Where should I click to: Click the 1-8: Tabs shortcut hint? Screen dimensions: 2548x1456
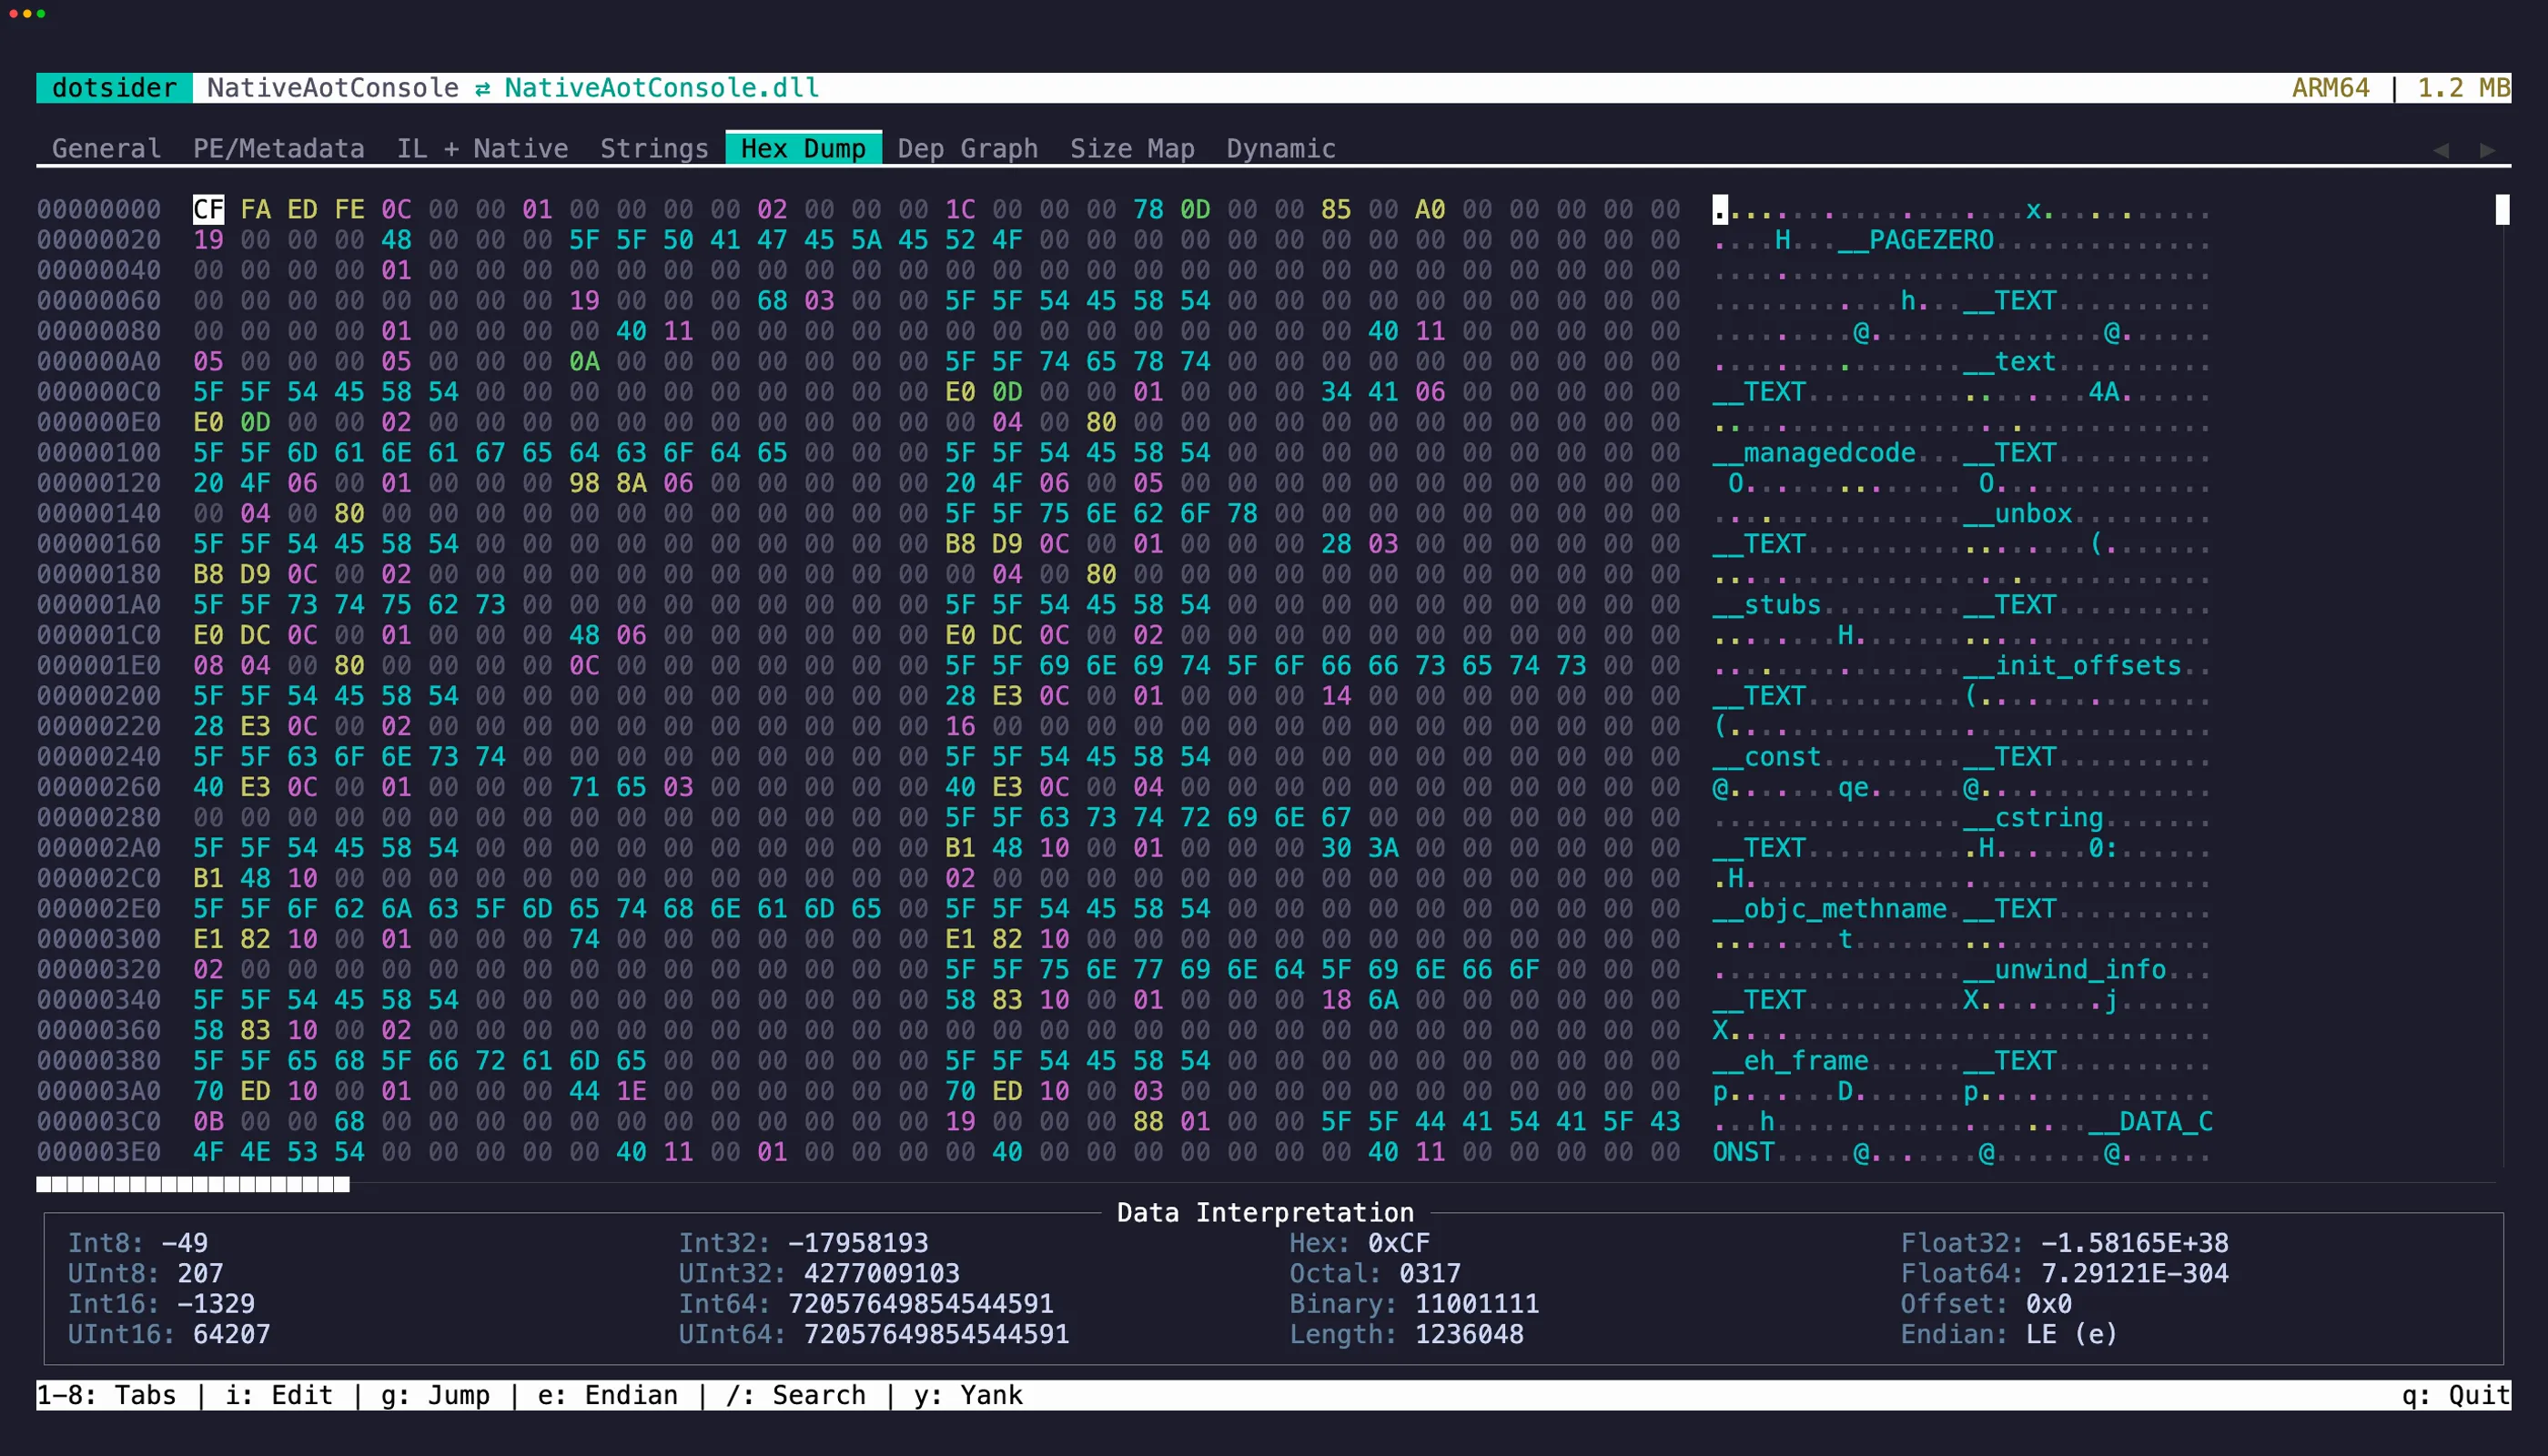pos(106,1395)
